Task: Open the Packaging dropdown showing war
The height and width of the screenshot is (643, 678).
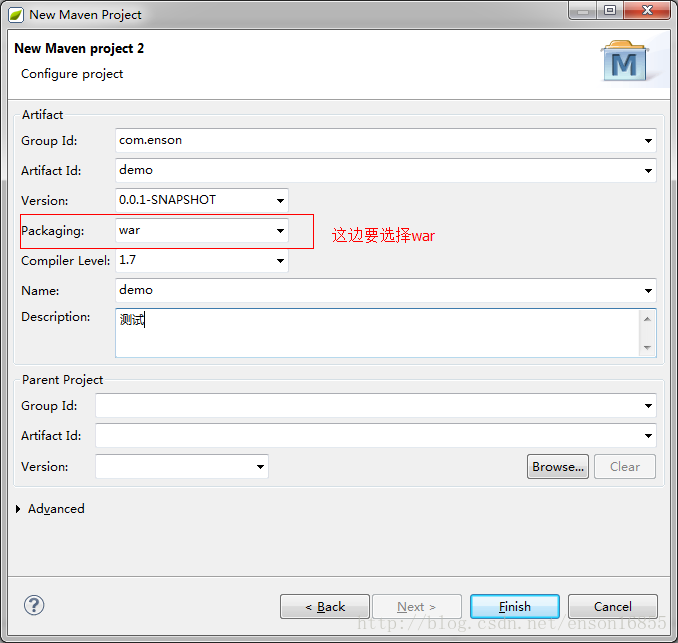Action: coord(280,230)
